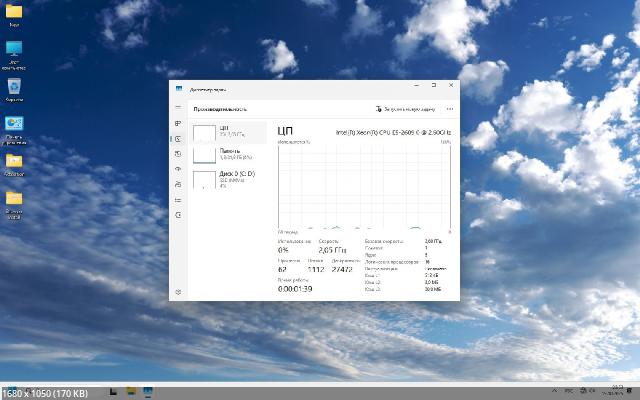This screenshot has height=400, width=640.
Task: Open the three-dots more options menu
Action: (x=450, y=109)
